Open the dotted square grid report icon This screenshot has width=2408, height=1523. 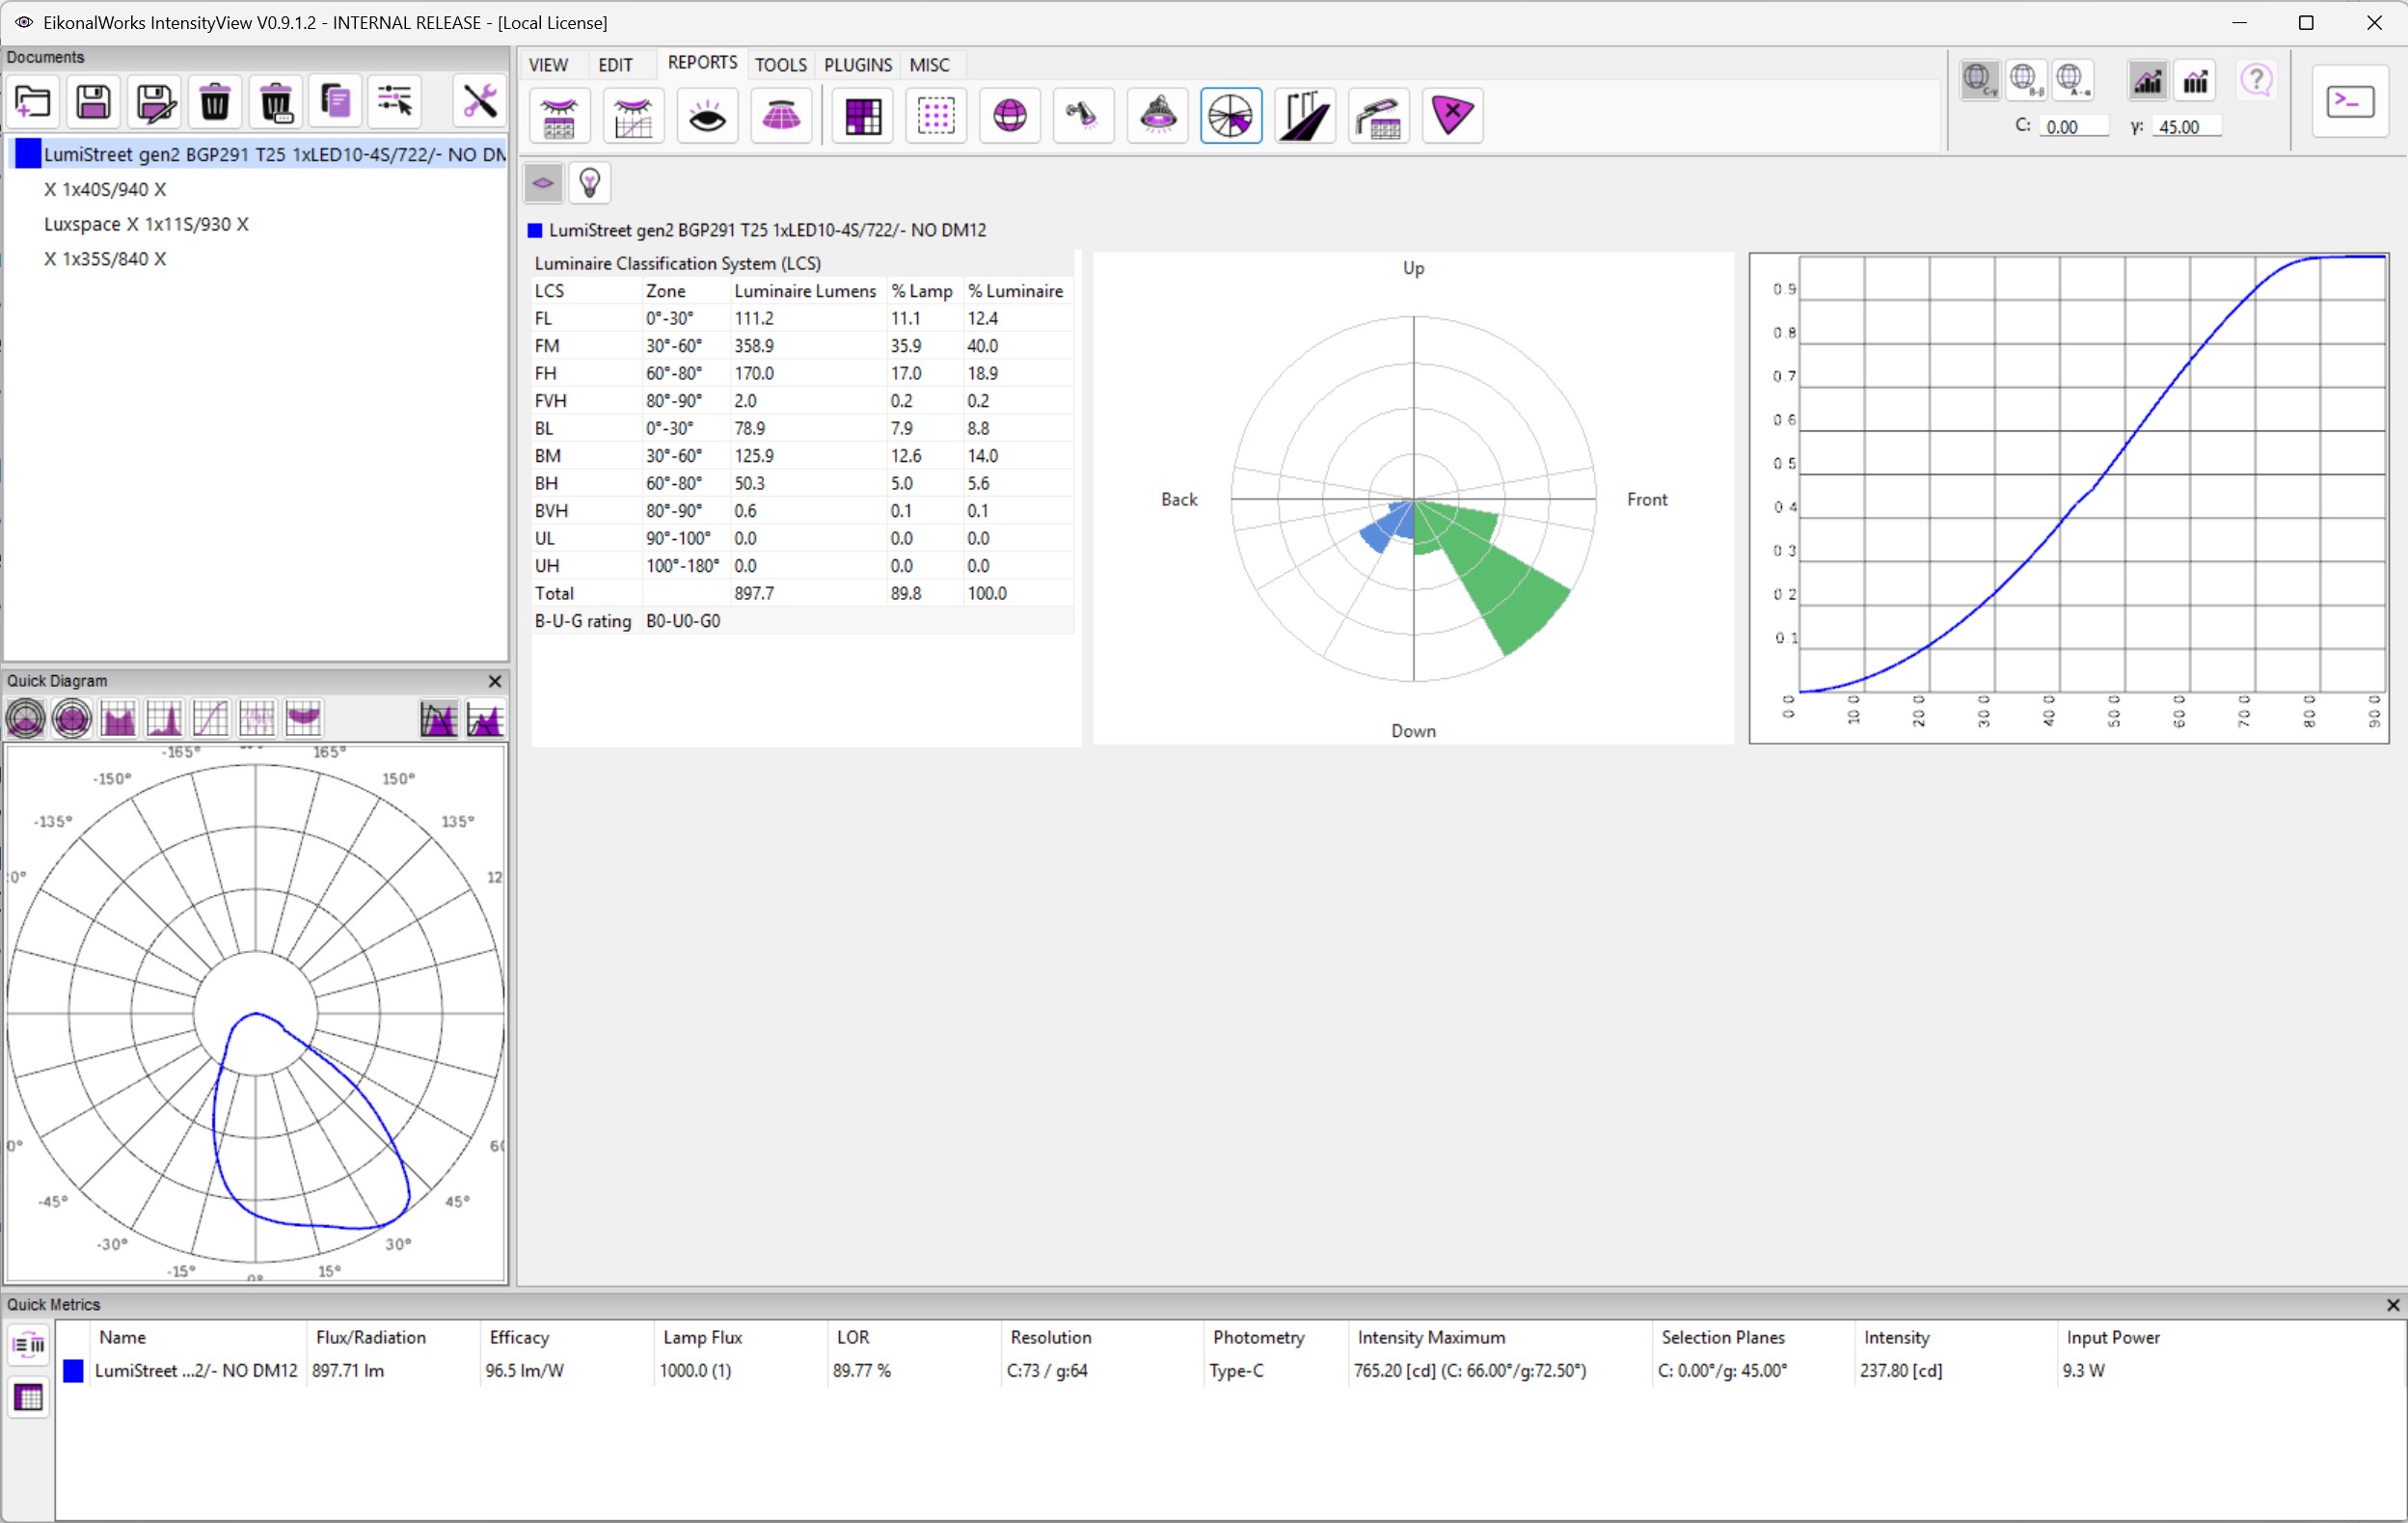[x=937, y=116]
